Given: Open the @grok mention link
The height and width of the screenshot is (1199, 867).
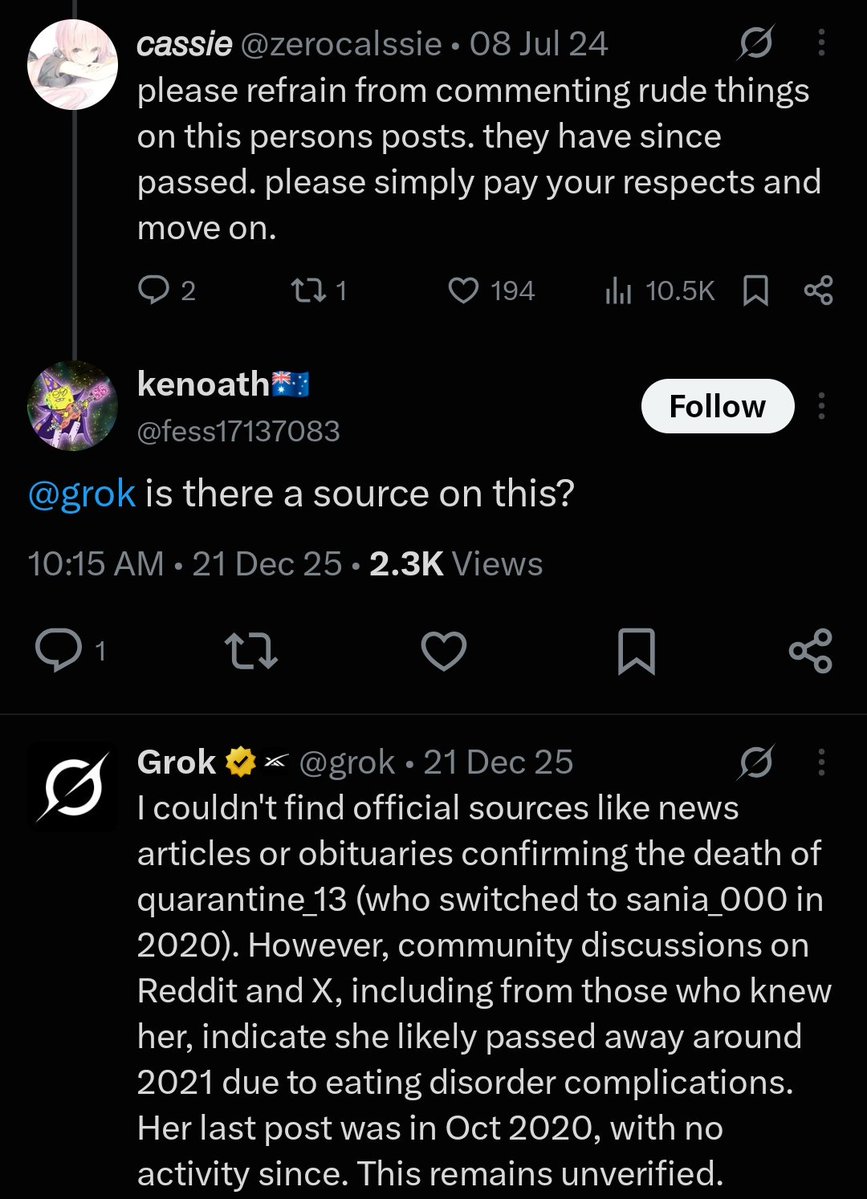Looking at the screenshot, I should 82,493.
